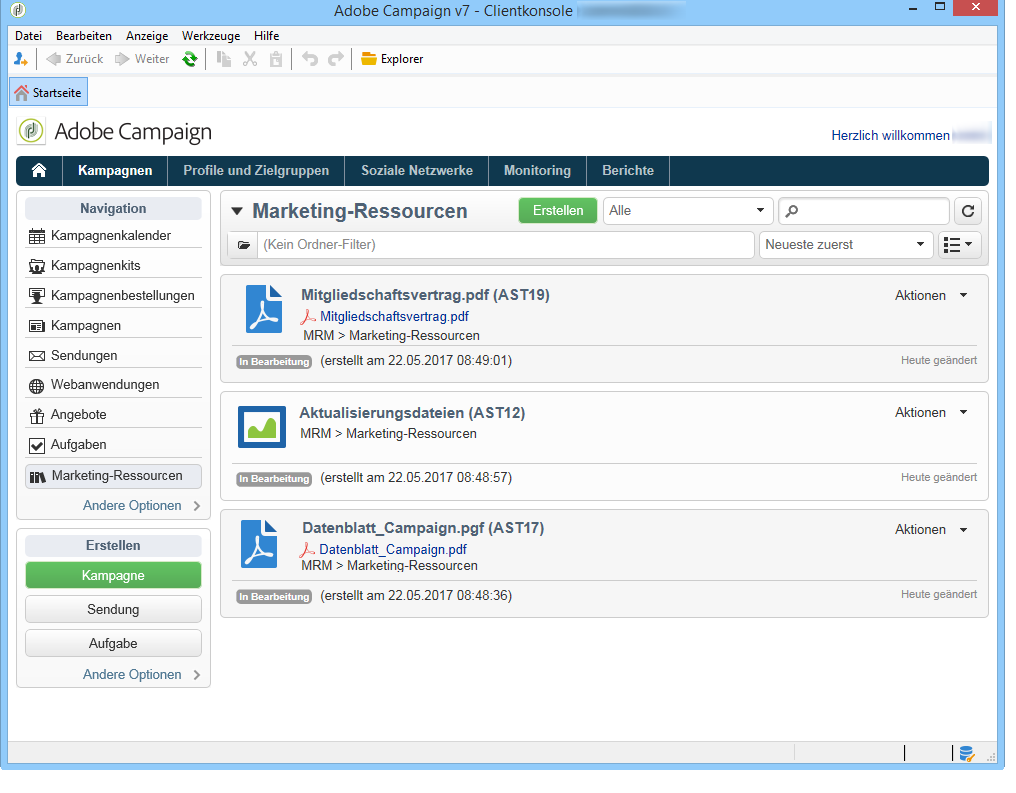Open Sendungen in navigation

click(x=113, y=355)
